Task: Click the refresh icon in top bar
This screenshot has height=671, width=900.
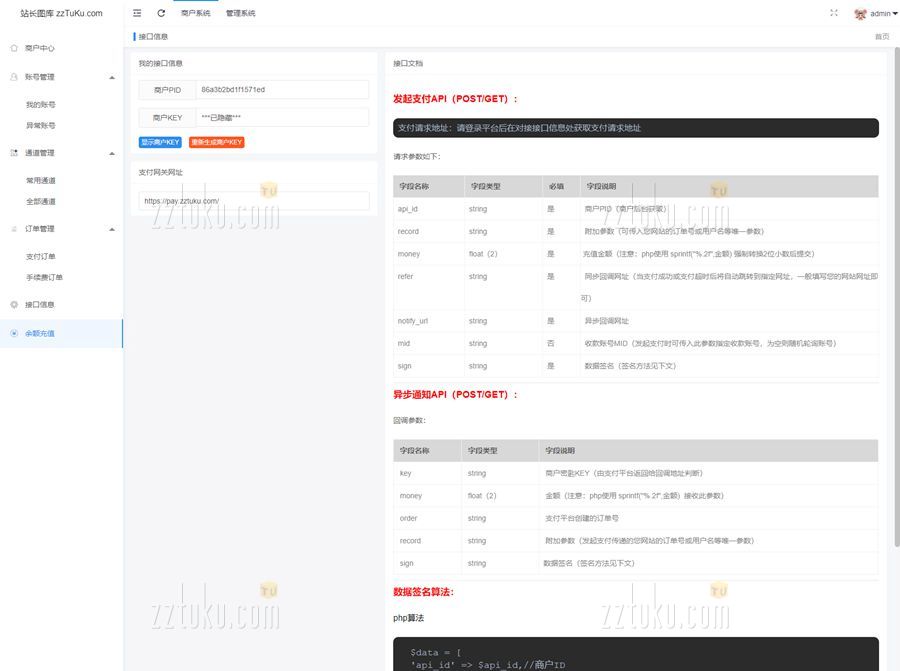Action: pos(161,13)
